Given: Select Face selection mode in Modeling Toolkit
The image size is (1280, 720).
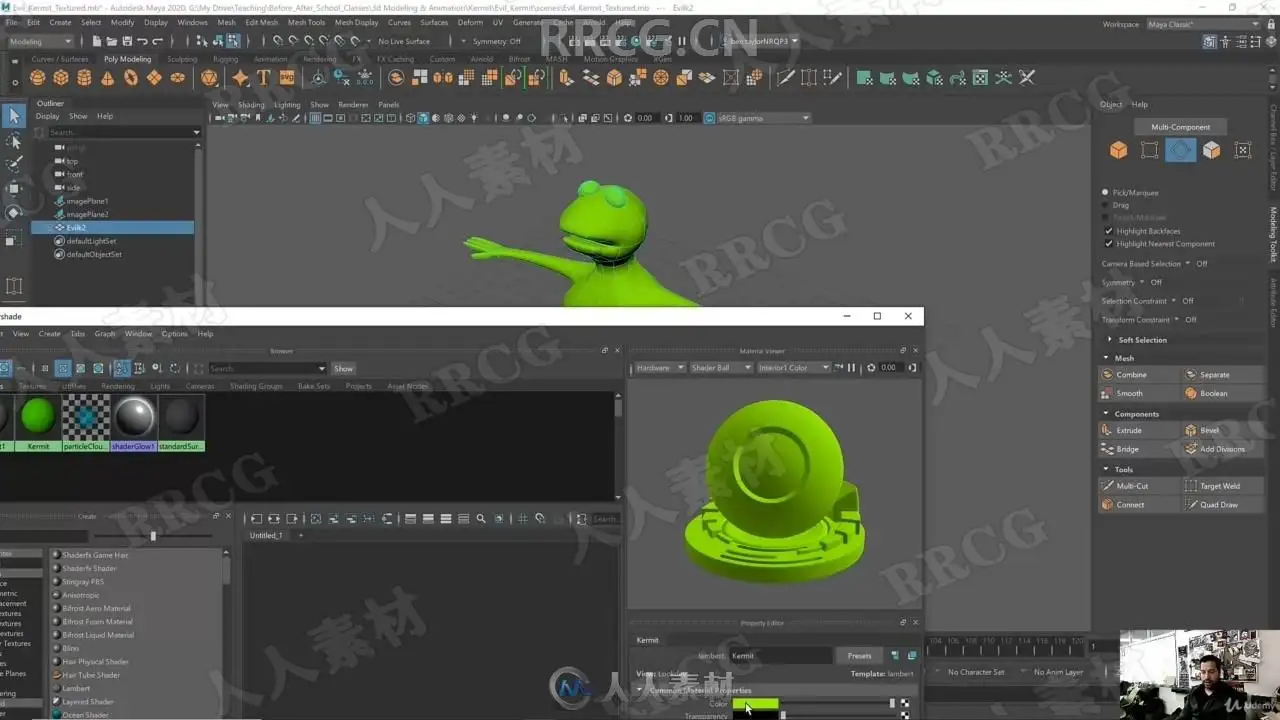Looking at the screenshot, I should 1212,150.
